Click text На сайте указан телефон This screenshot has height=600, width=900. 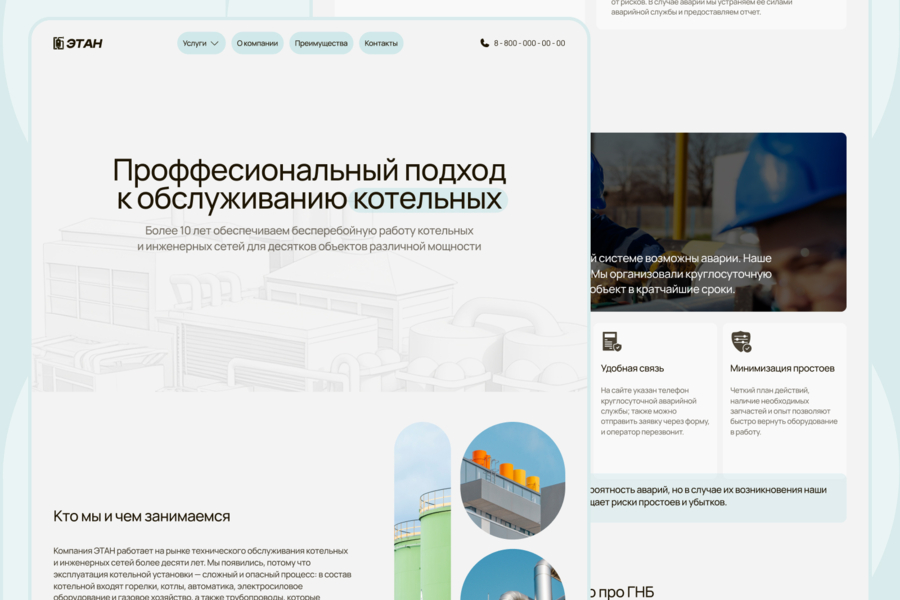[655, 411]
